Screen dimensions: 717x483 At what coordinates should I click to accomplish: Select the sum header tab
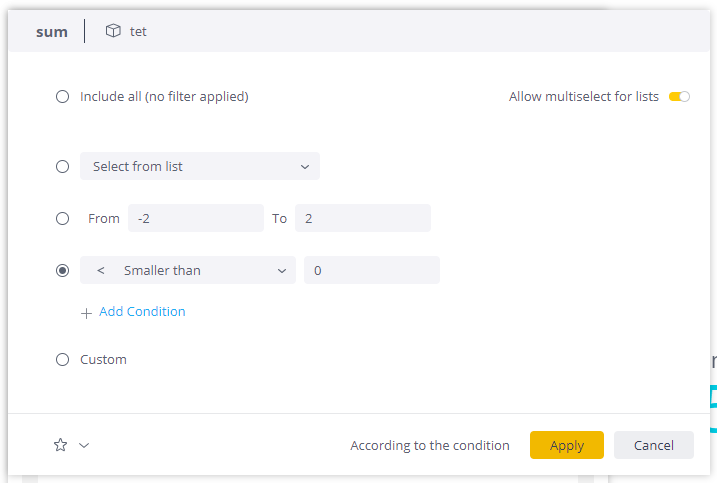[x=52, y=31]
